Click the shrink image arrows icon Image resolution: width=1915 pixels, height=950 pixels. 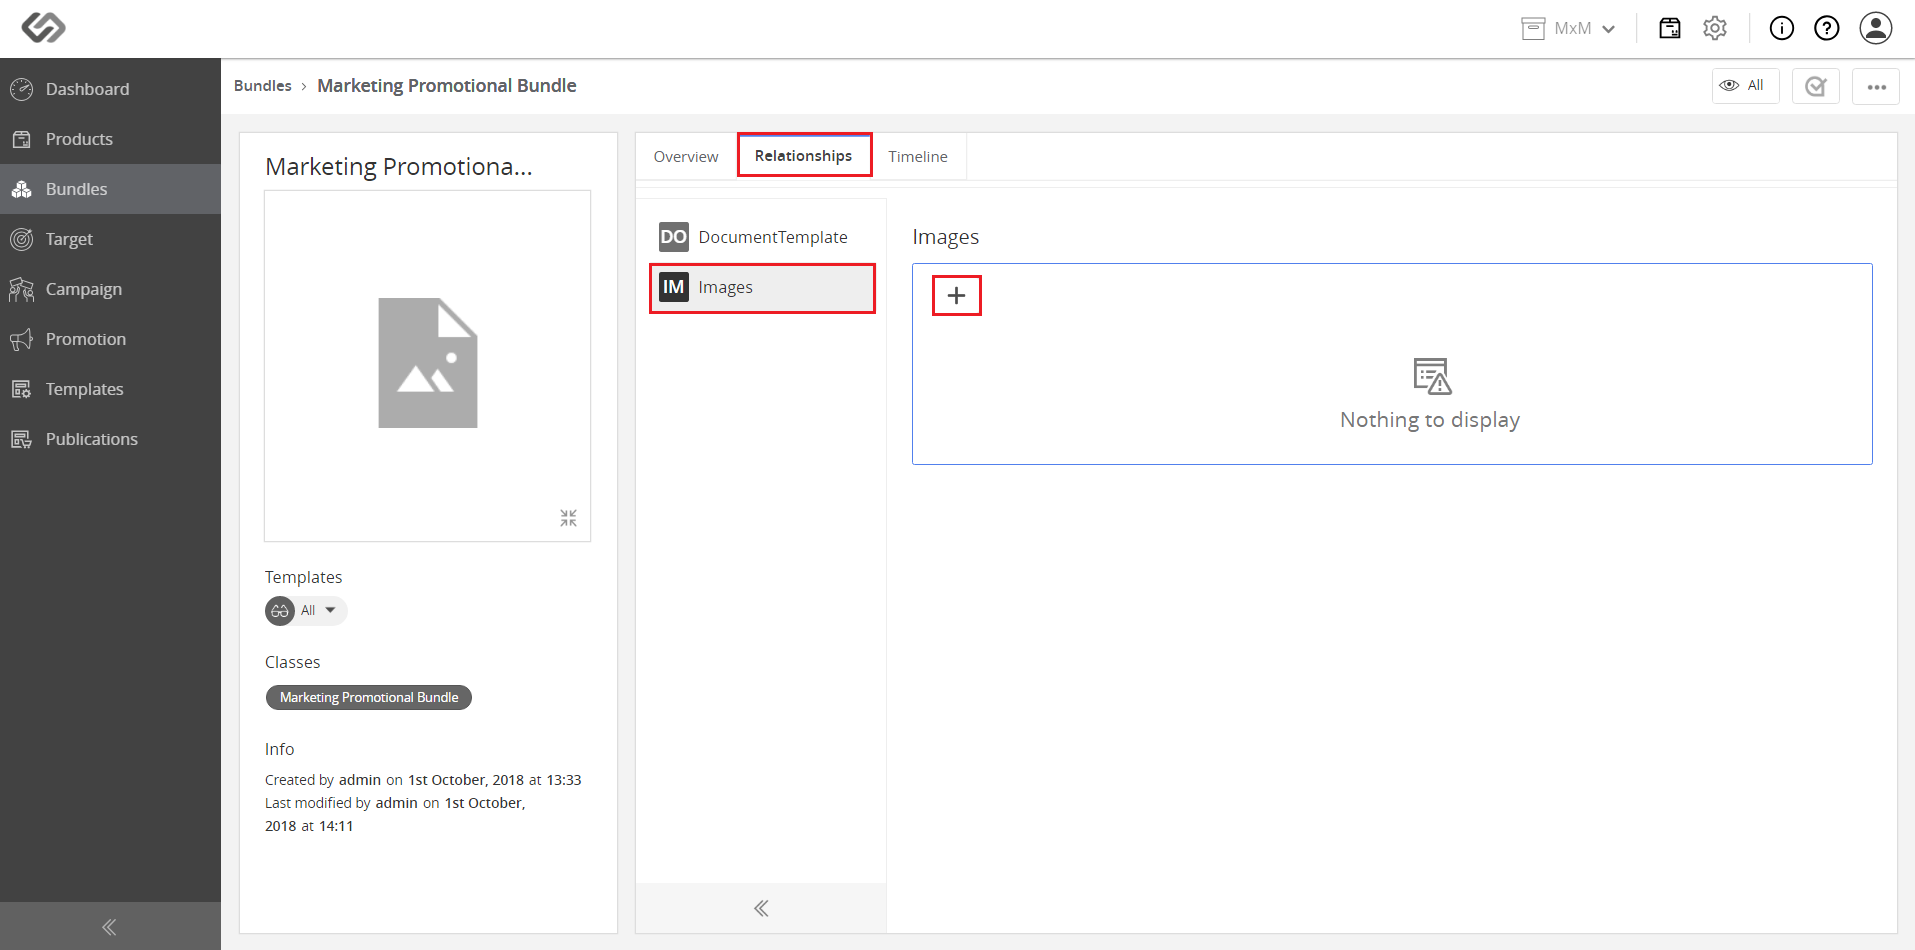click(569, 518)
